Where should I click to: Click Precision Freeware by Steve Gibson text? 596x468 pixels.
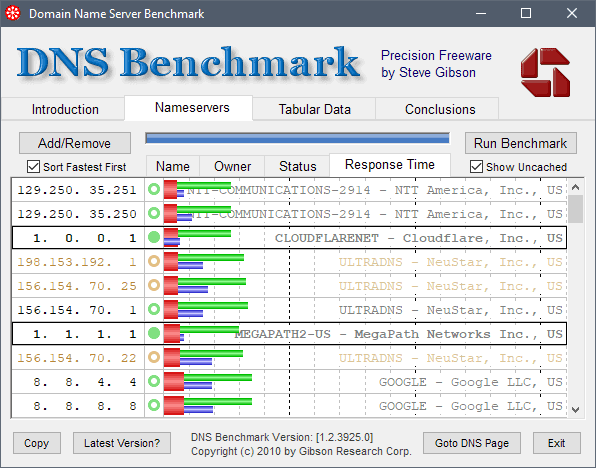click(436, 64)
